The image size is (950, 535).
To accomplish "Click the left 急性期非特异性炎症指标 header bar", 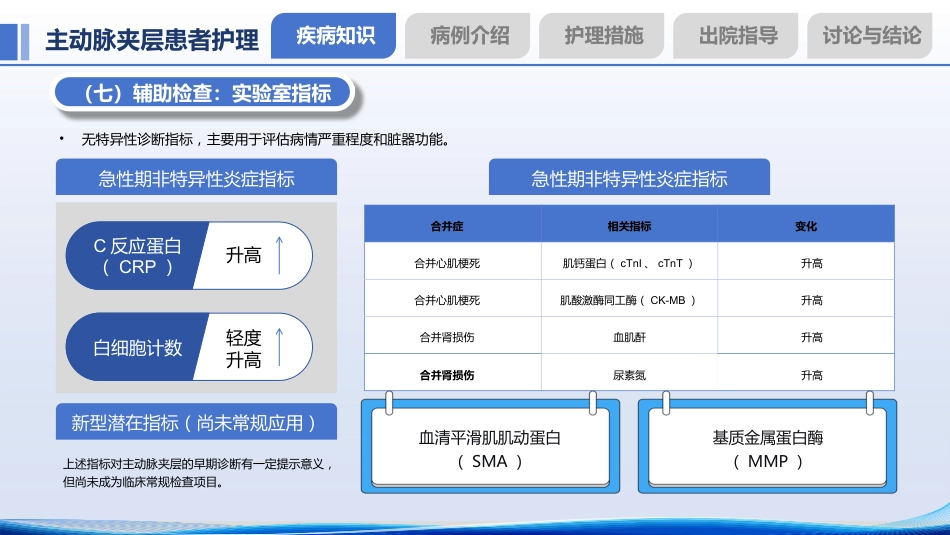I will point(196,178).
